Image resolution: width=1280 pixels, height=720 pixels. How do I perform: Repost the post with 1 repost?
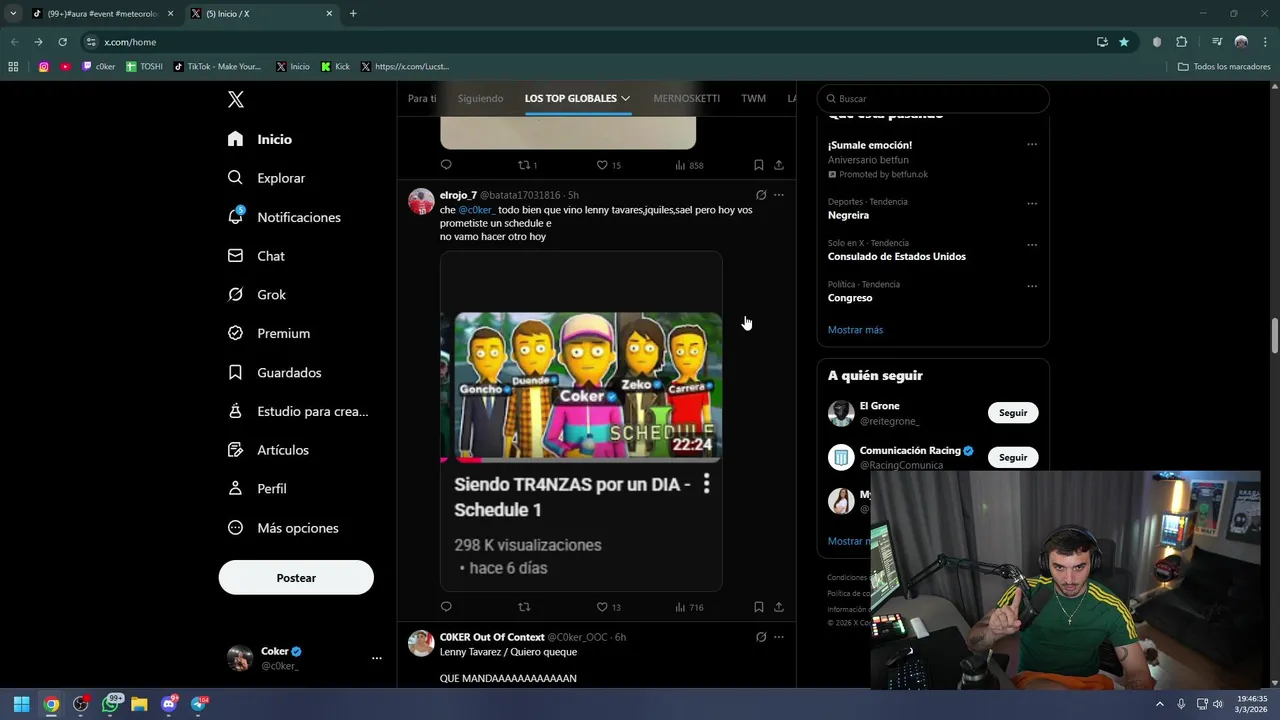tap(527, 165)
